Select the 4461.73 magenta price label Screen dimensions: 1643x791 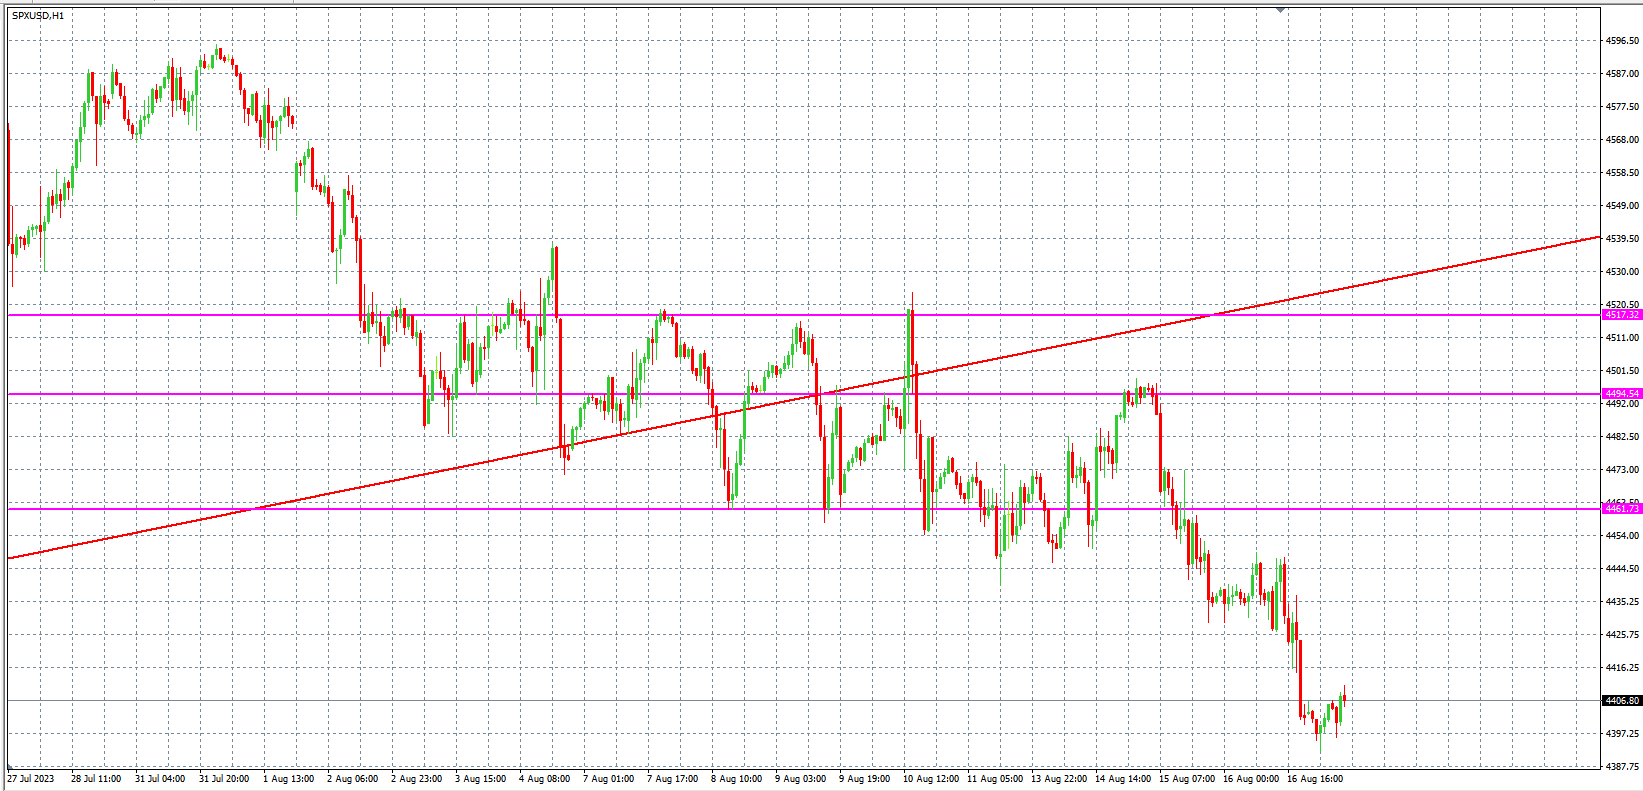pyautogui.click(x=1621, y=509)
